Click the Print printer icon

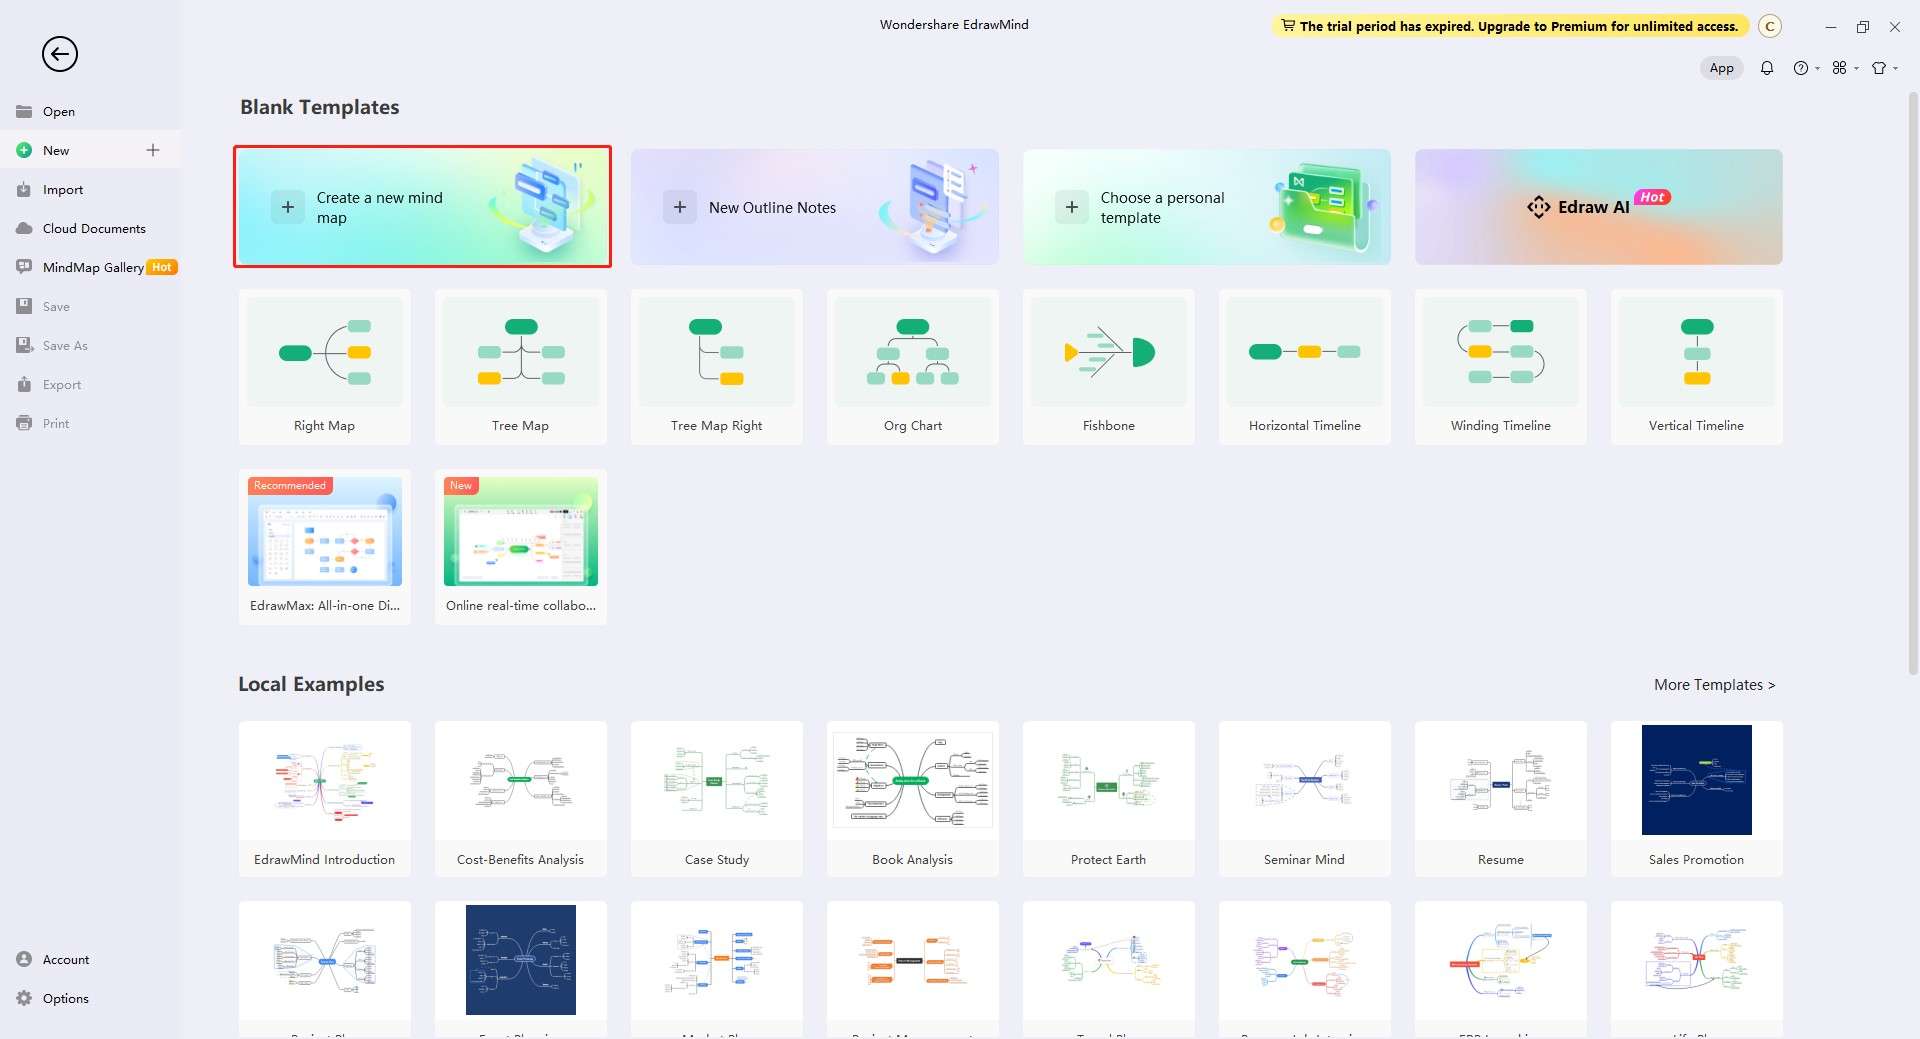pos(24,423)
